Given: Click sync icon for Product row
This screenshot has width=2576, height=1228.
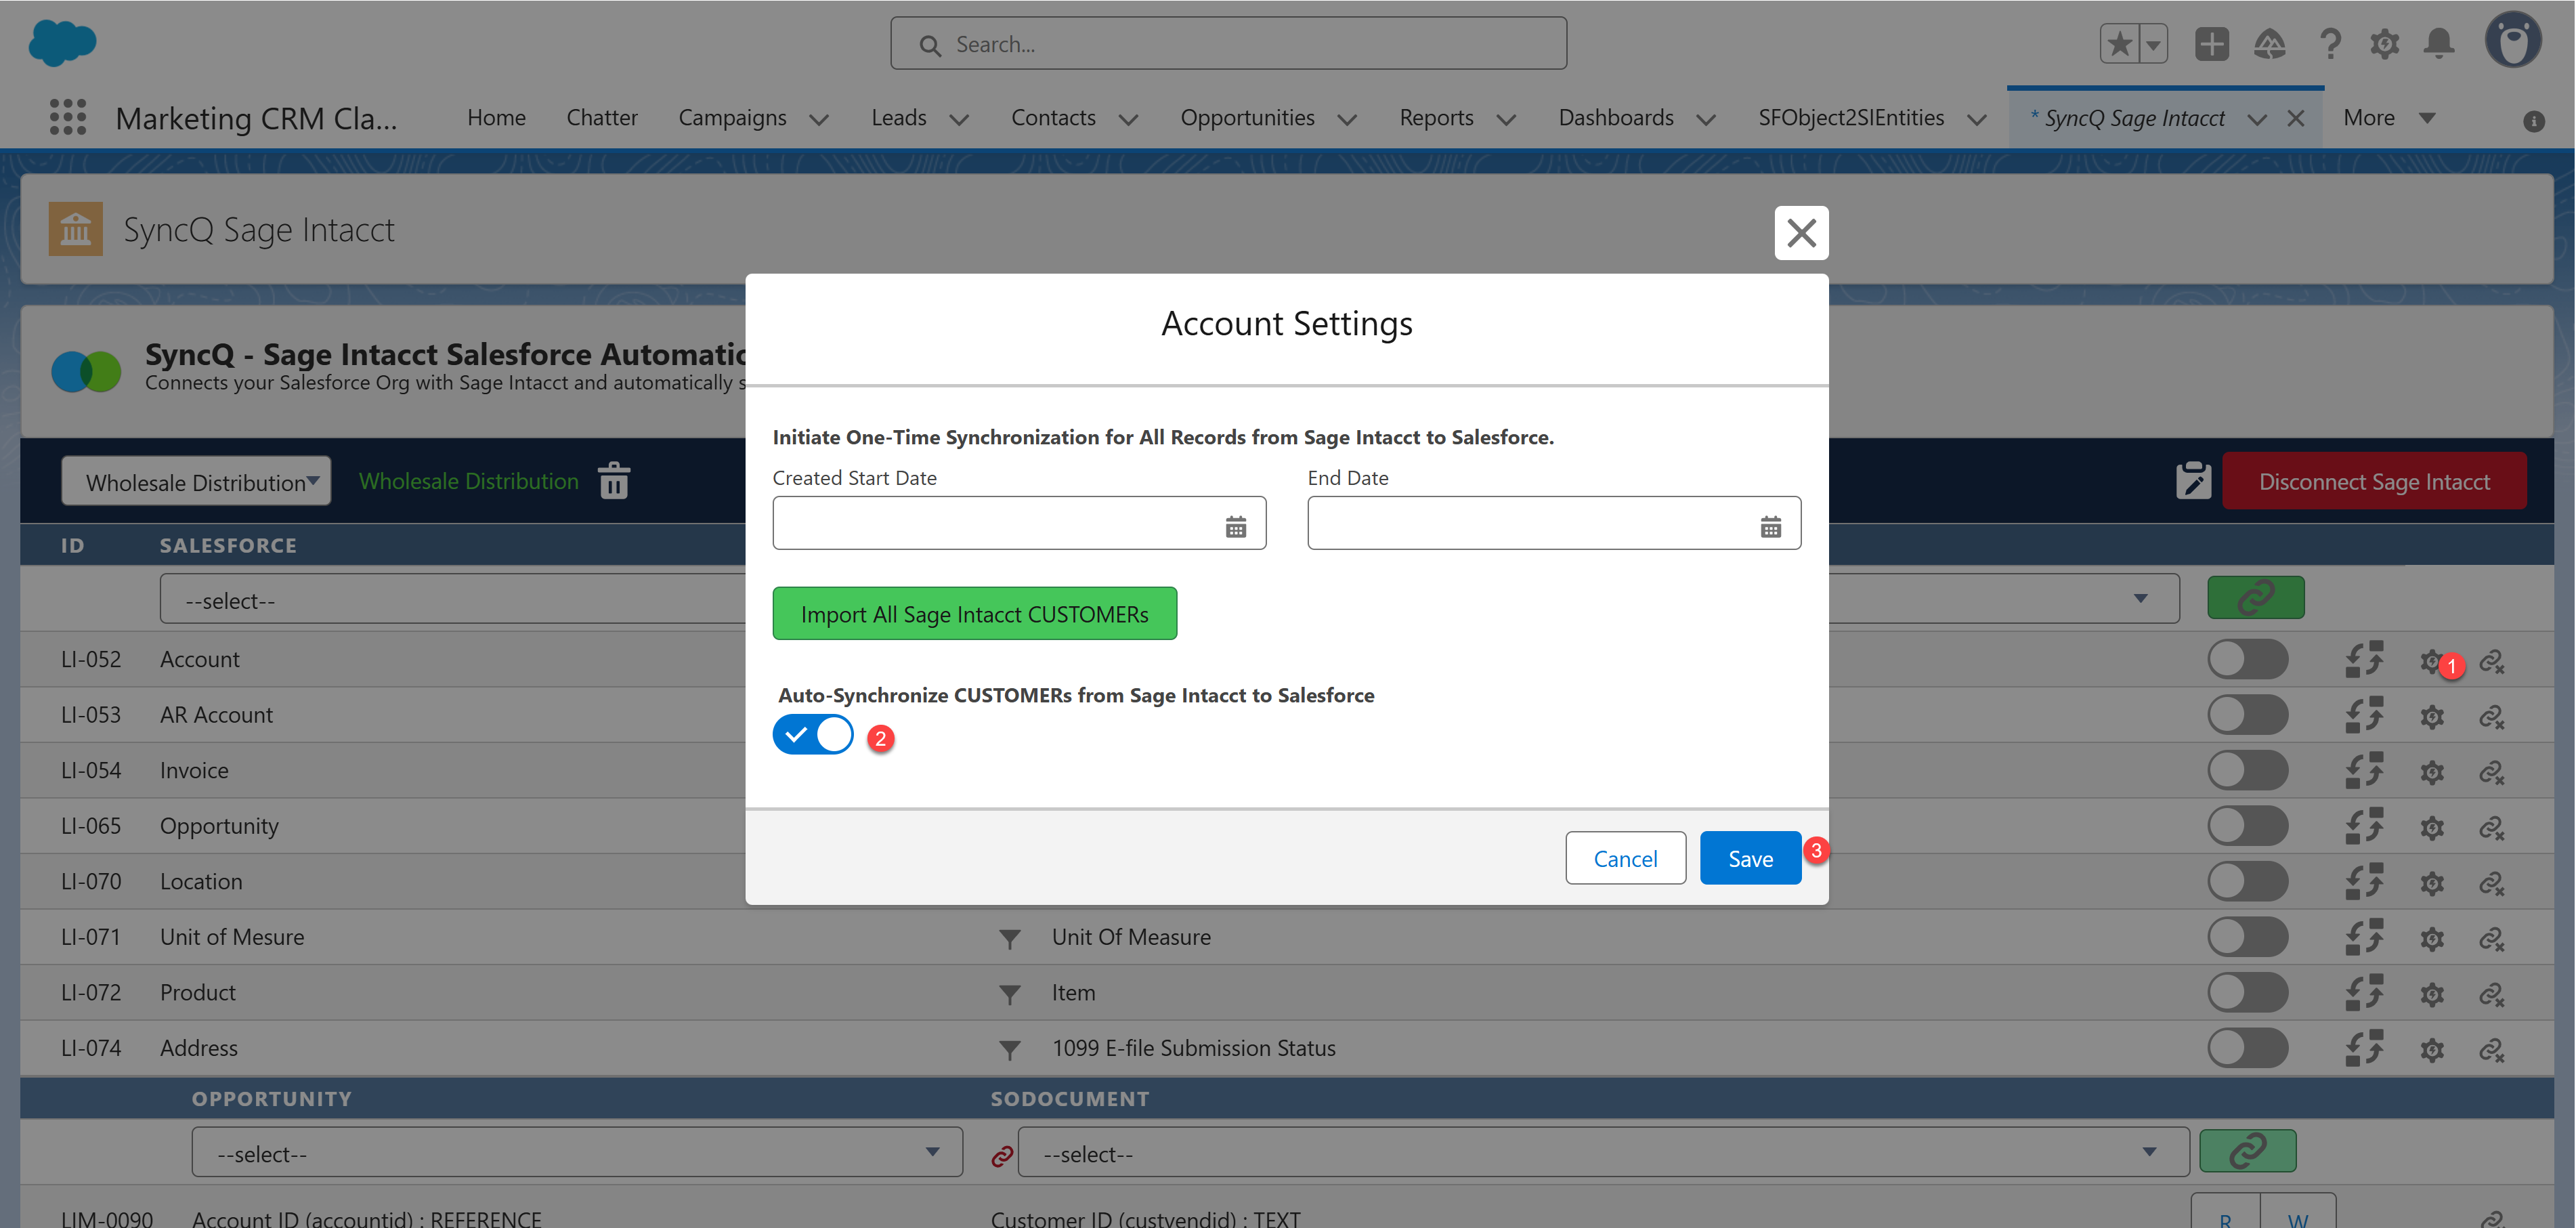Looking at the screenshot, I should click(2365, 993).
